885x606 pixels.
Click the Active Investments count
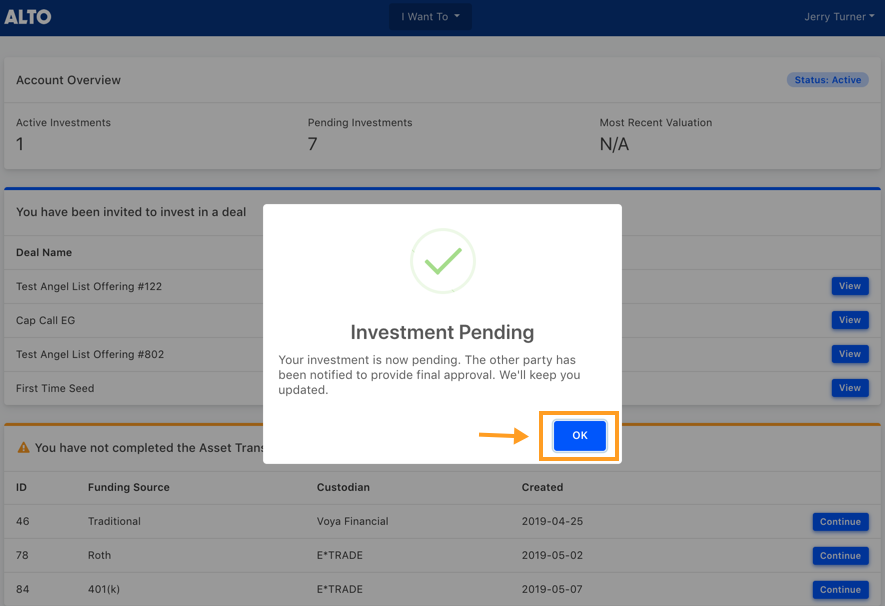(x=20, y=144)
